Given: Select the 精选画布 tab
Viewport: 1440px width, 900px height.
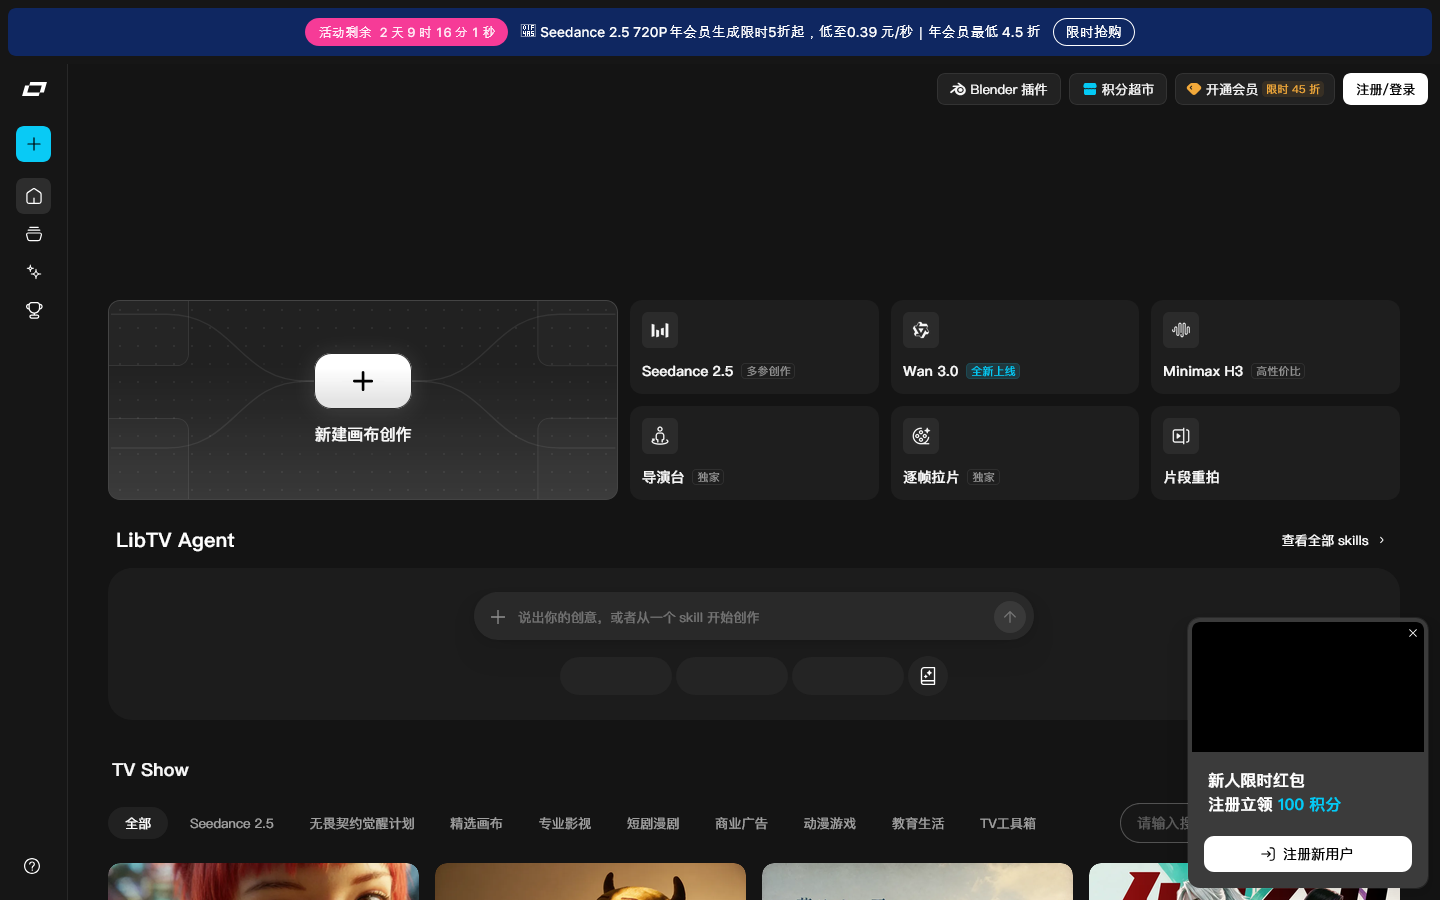Looking at the screenshot, I should [x=476, y=823].
